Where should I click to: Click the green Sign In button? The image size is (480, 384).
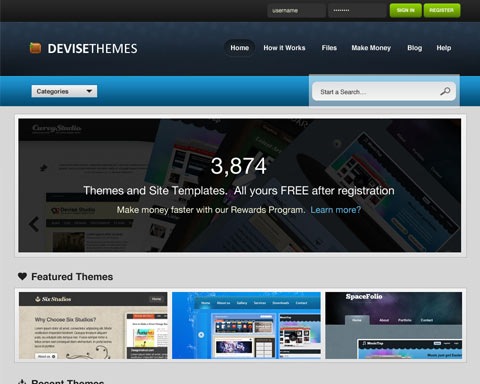coord(406,10)
